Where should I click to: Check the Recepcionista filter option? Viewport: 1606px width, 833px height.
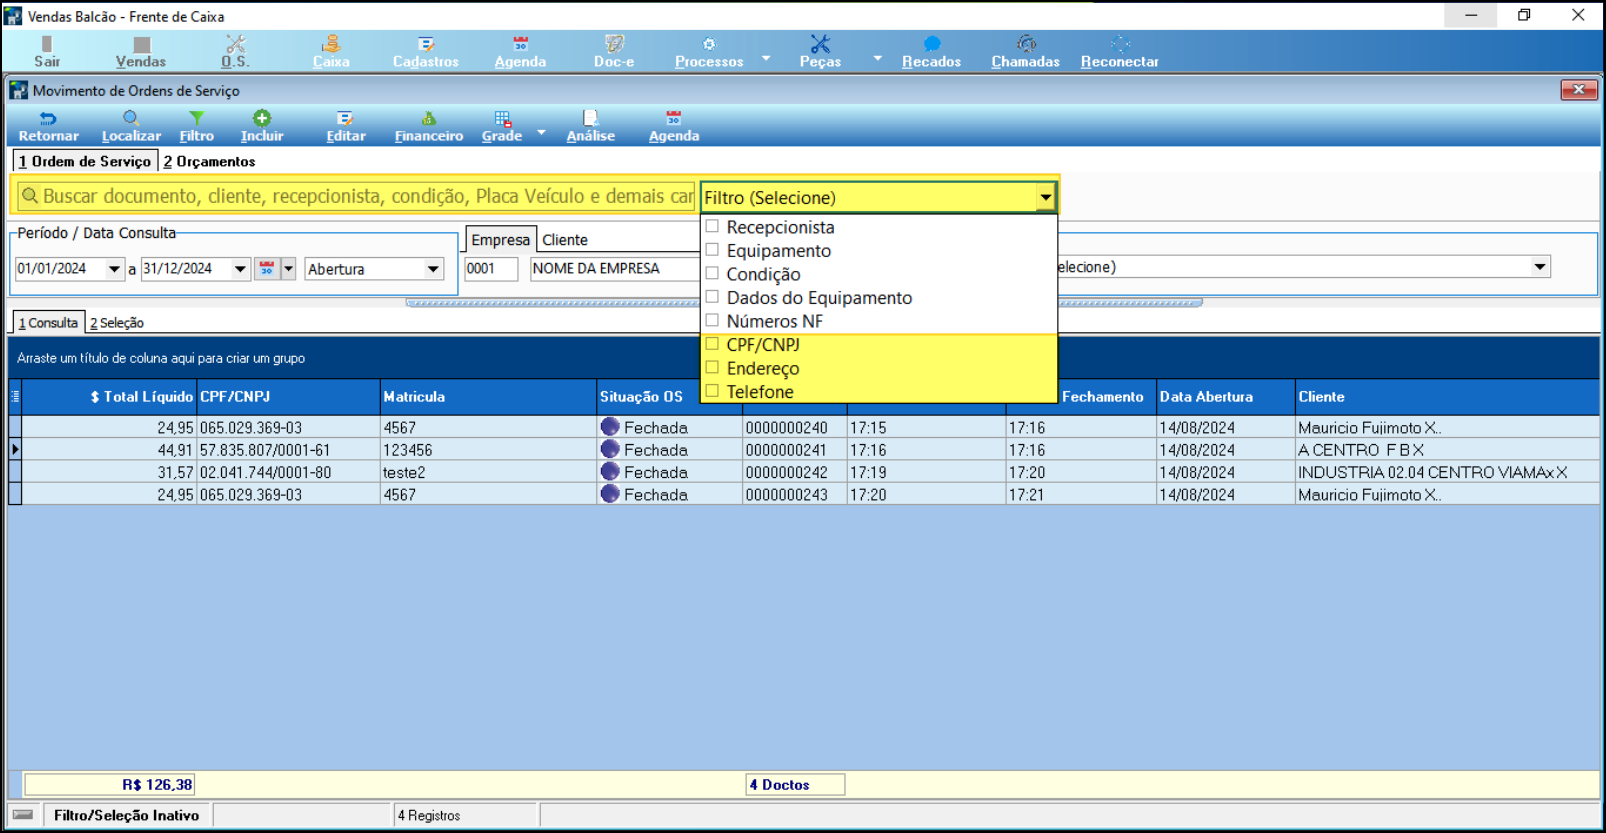tap(713, 227)
